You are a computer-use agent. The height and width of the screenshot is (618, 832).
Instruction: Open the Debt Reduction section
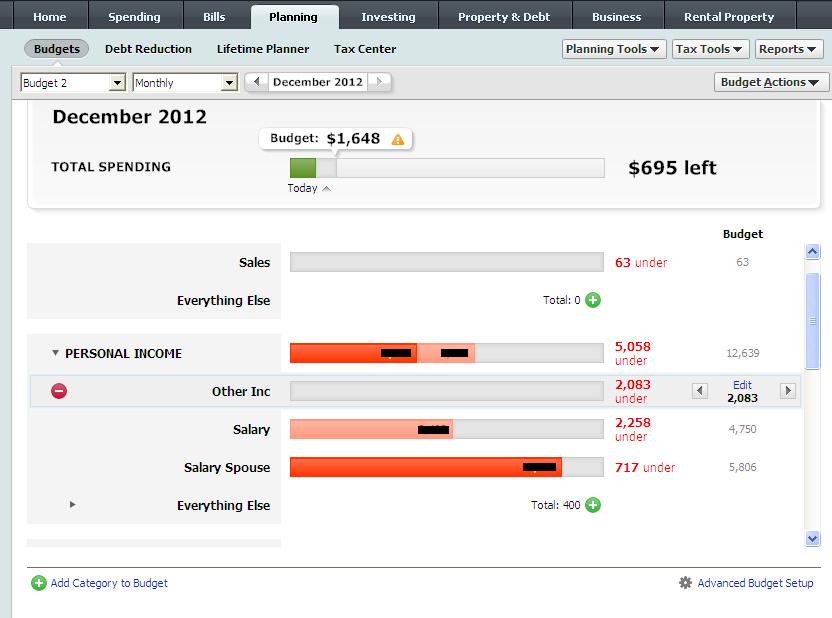coord(149,49)
